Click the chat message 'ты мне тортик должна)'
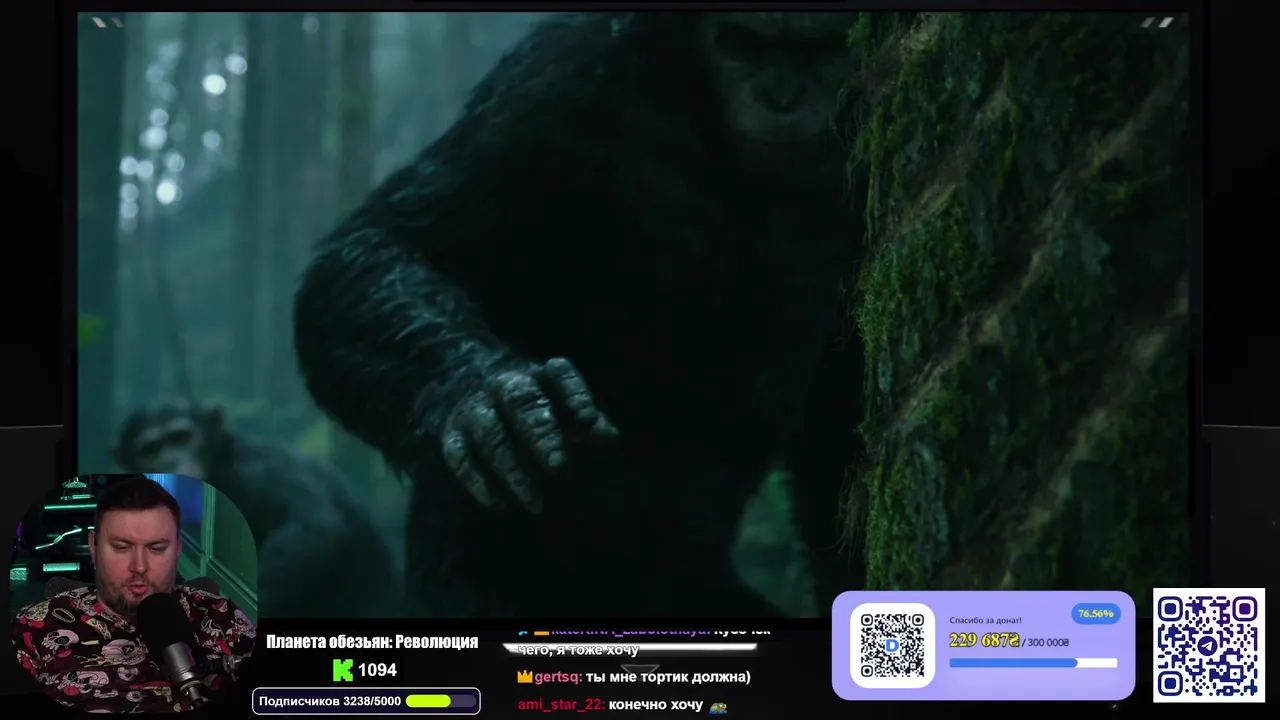The width and height of the screenshot is (1280, 720). pos(668,677)
